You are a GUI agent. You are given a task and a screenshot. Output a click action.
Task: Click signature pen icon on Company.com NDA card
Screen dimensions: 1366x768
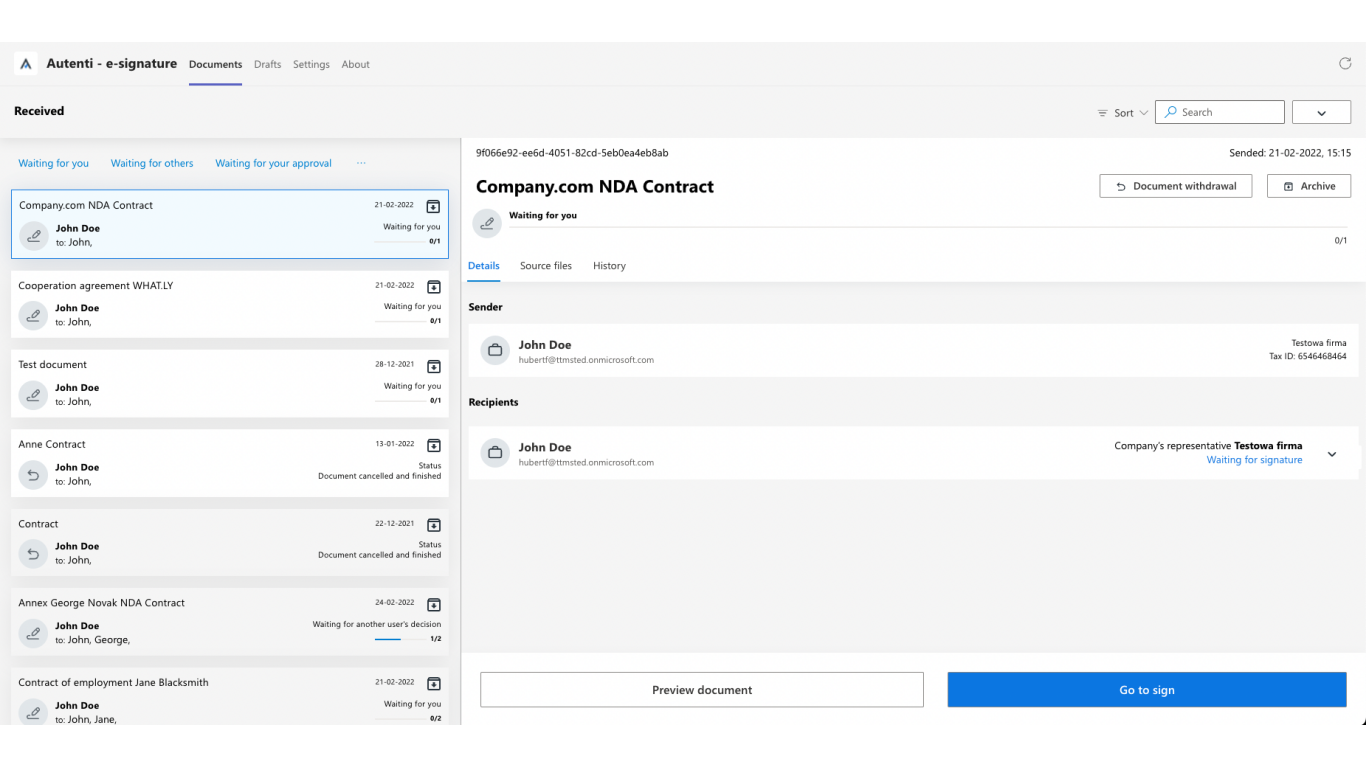click(34, 236)
